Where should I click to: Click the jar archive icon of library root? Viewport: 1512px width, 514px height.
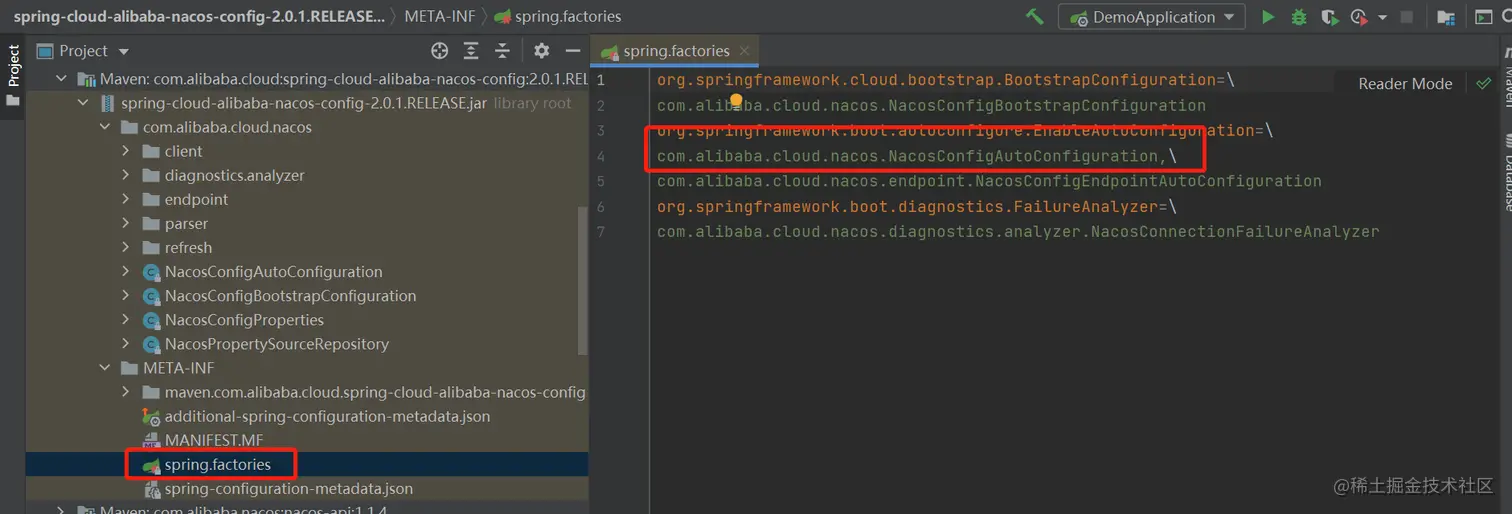(x=107, y=103)
